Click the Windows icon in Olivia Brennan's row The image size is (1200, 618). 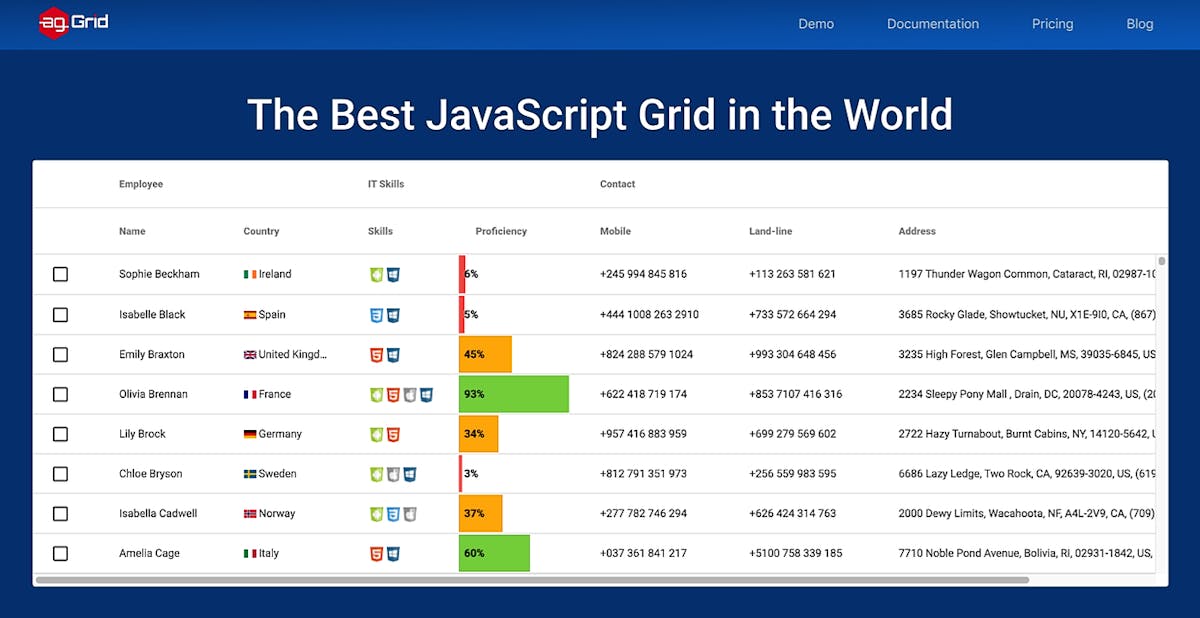click(425, 394)
